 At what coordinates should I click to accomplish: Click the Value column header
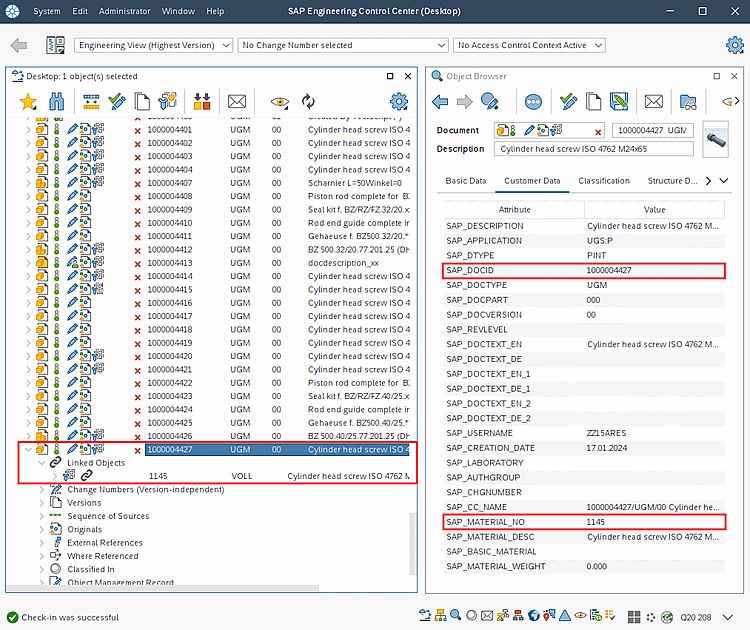pyautogui.click(x=654, y=210)
